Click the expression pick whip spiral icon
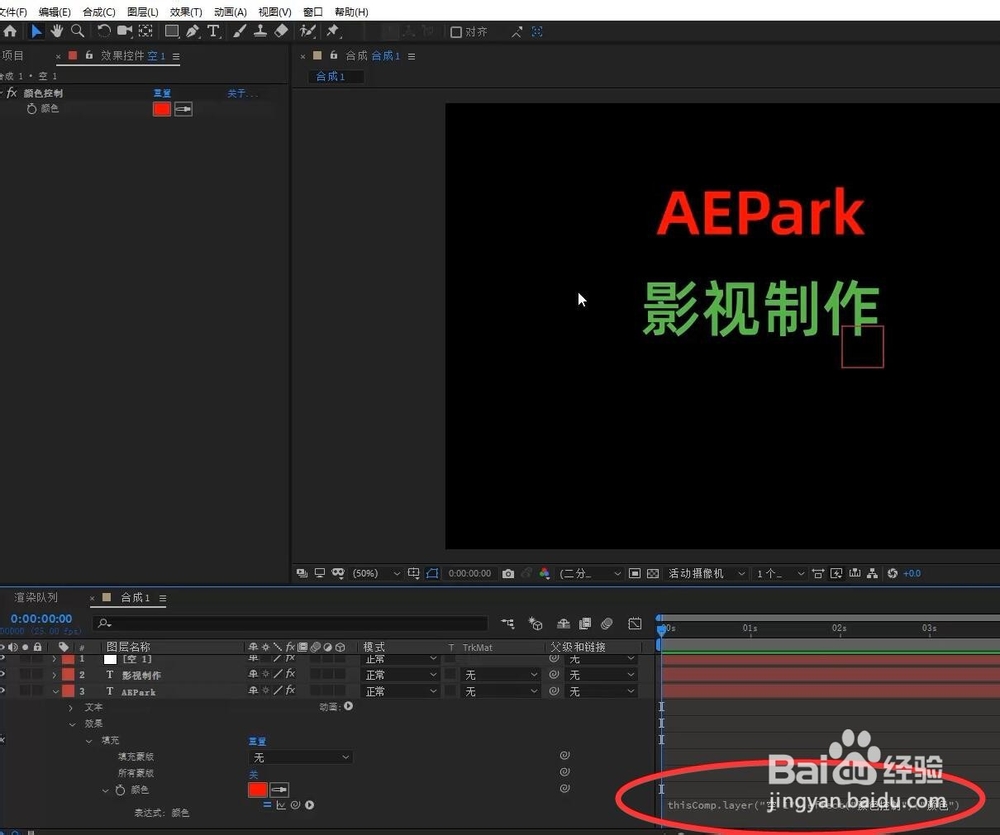The image size is (1000, 835). 295,805
